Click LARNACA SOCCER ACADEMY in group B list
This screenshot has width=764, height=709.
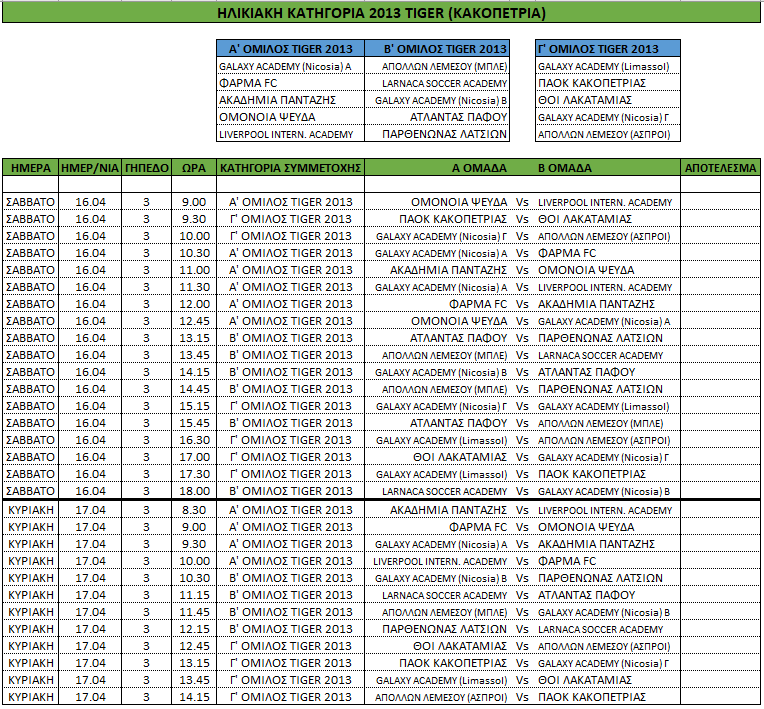pyautogui.click(x=444, y=83)
